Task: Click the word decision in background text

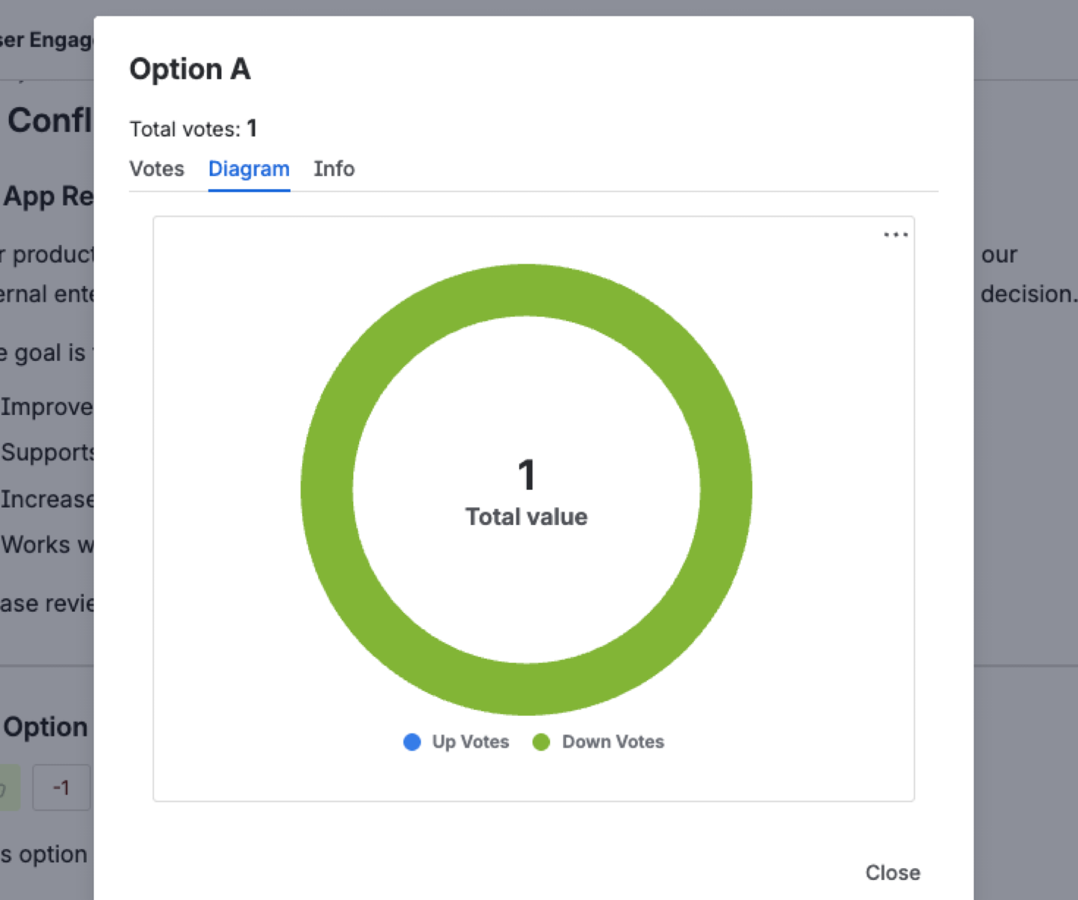Action: coord(1027,294)
